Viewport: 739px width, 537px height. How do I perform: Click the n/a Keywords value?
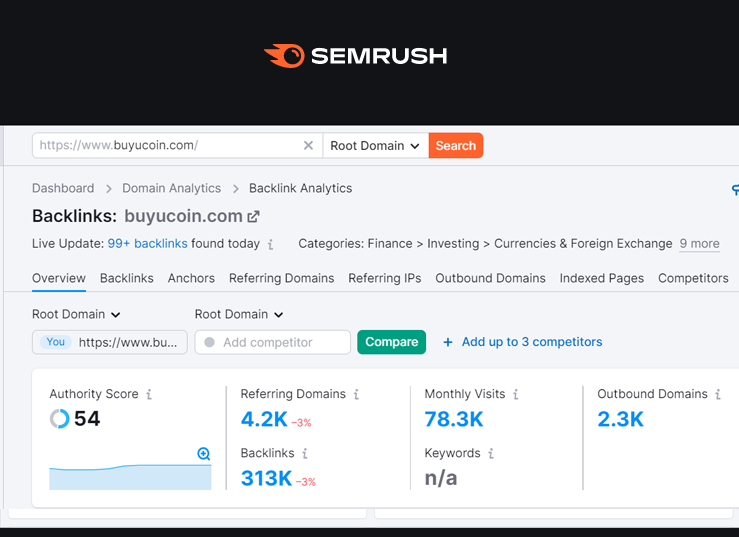(x=441, y=478)
